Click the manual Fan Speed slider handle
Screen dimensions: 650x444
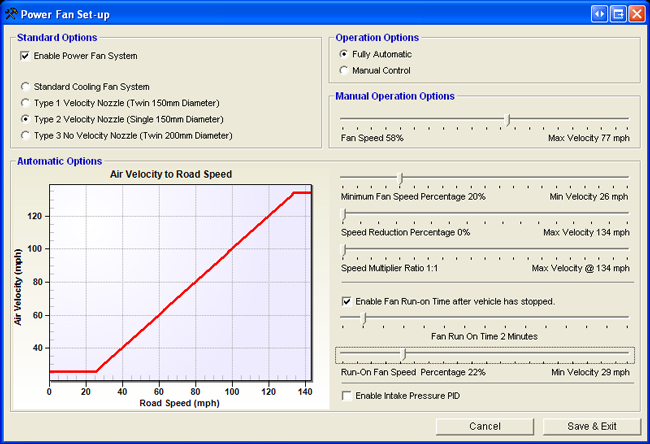[508, 120]
